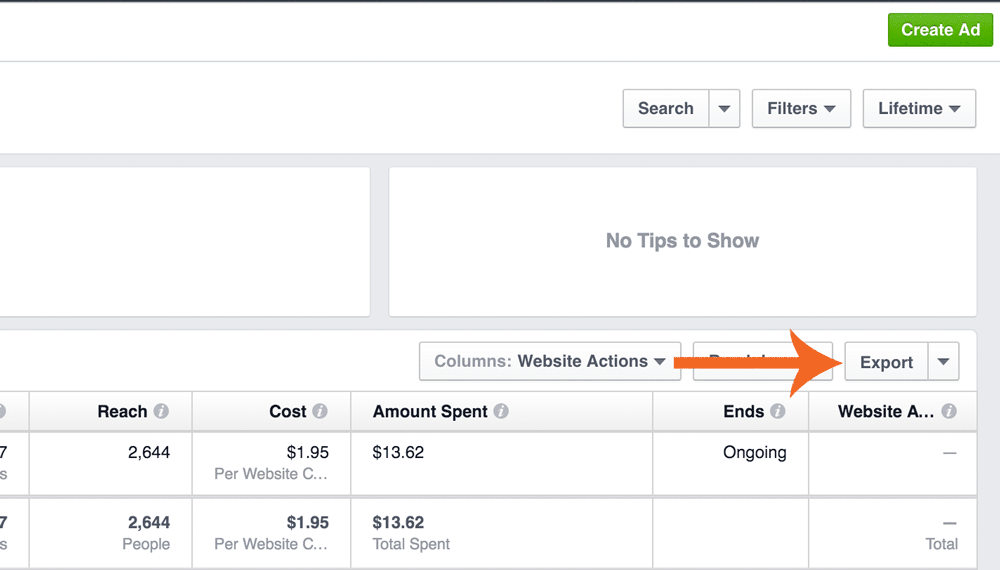Click the info icon next to Cost
Screen dimensions: 1000x570
coord(320,411)
